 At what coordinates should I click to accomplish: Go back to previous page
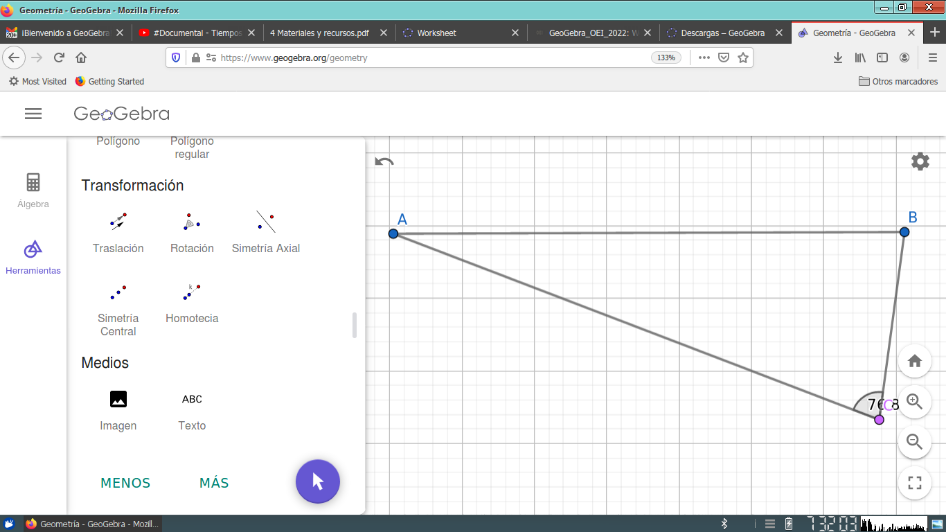(14, 58)
